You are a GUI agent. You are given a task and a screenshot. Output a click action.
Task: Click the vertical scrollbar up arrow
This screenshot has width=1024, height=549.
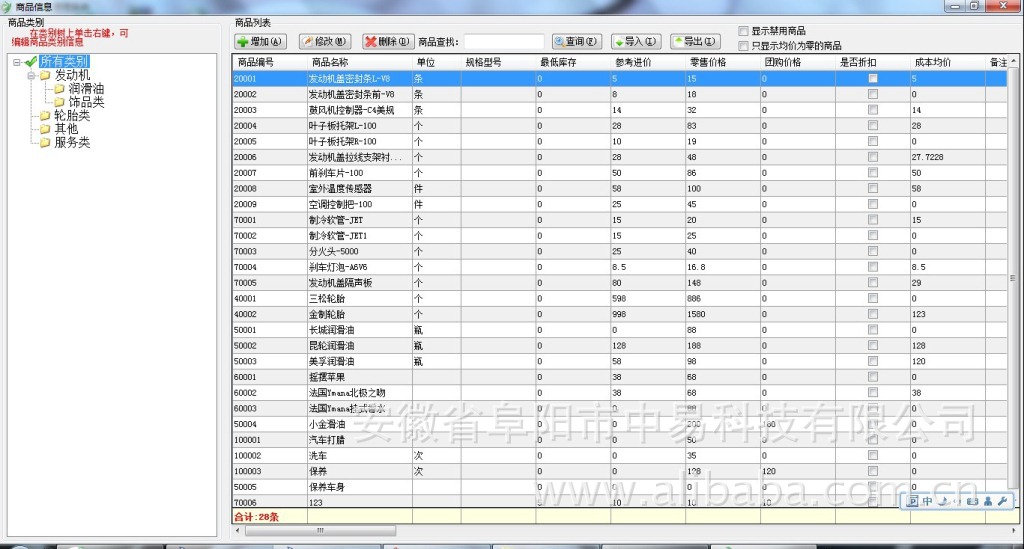pos(1013,61)
